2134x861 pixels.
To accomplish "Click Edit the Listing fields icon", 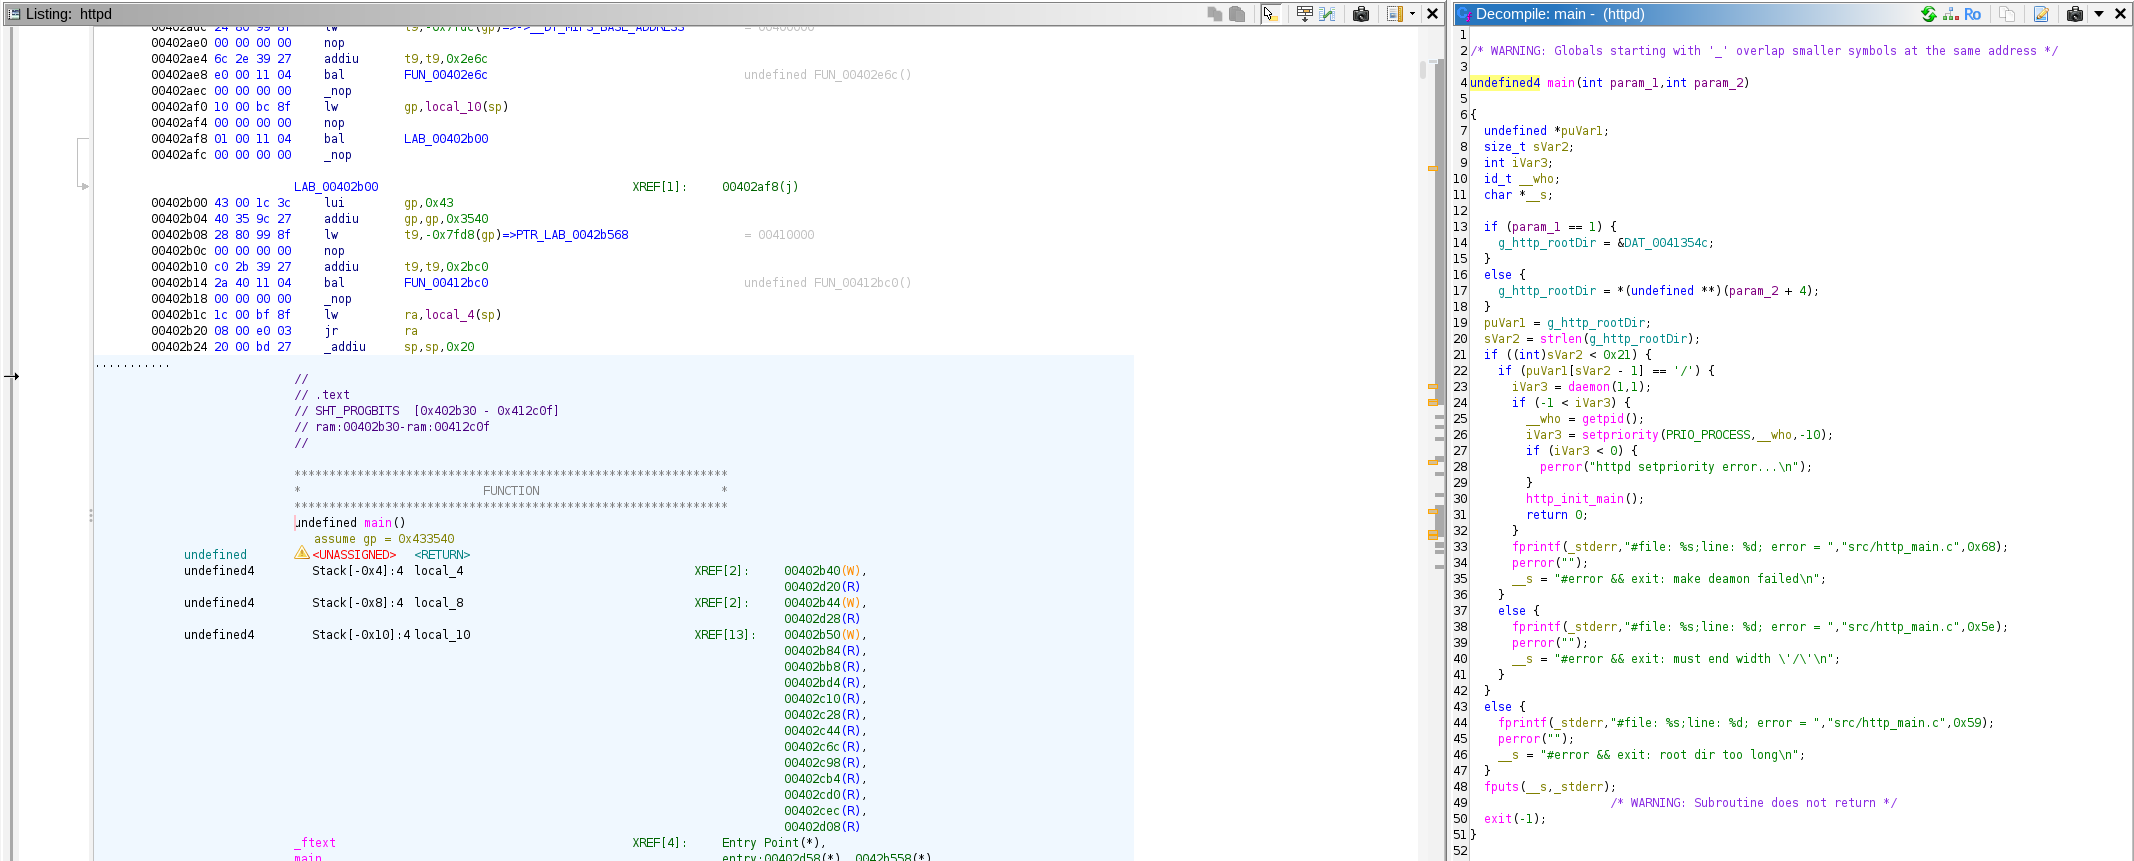I will tap(1304, 14).
